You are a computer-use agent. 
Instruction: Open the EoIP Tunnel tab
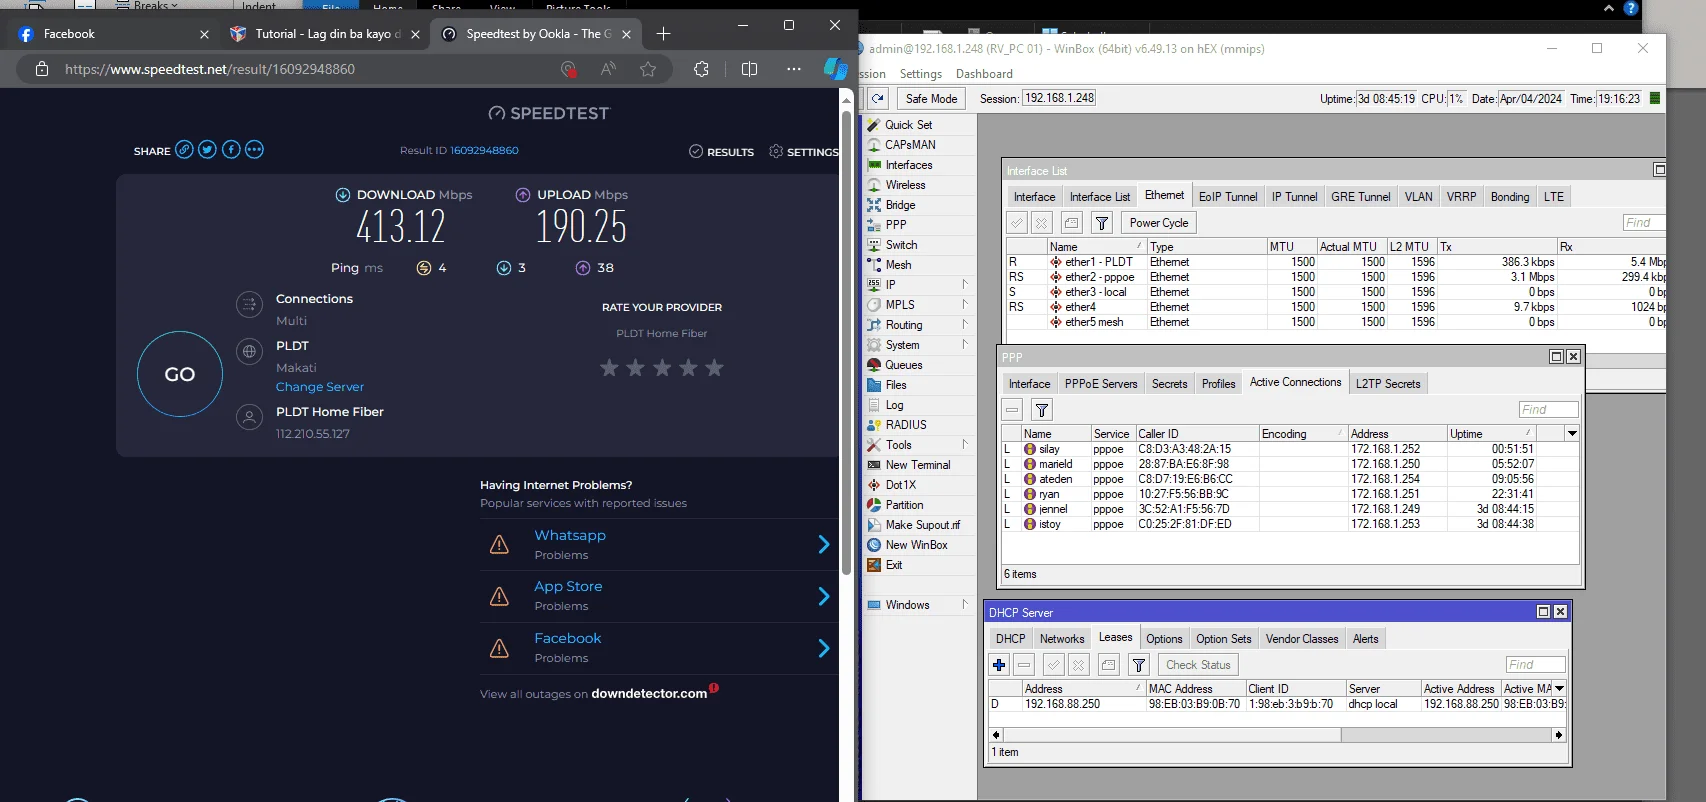click(x=1228, y=197)
